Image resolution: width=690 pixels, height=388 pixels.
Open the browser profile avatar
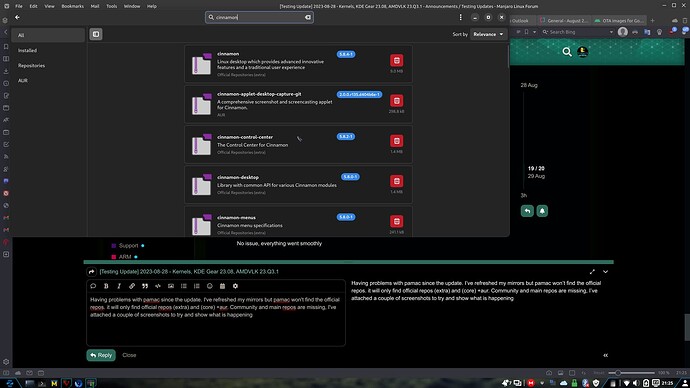click(x=622, y=32)
